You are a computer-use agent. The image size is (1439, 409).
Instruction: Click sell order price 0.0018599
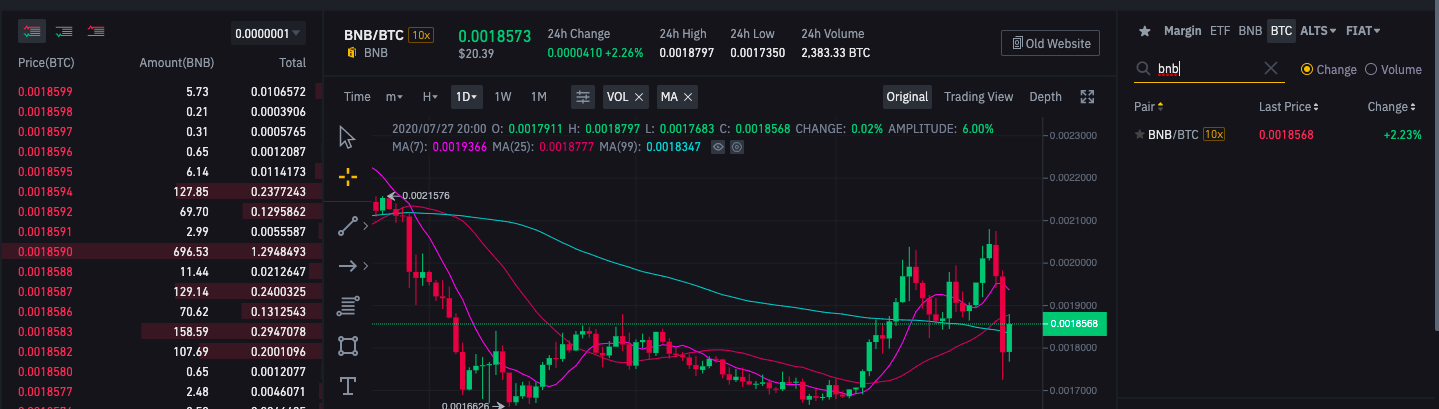[46, 91]
